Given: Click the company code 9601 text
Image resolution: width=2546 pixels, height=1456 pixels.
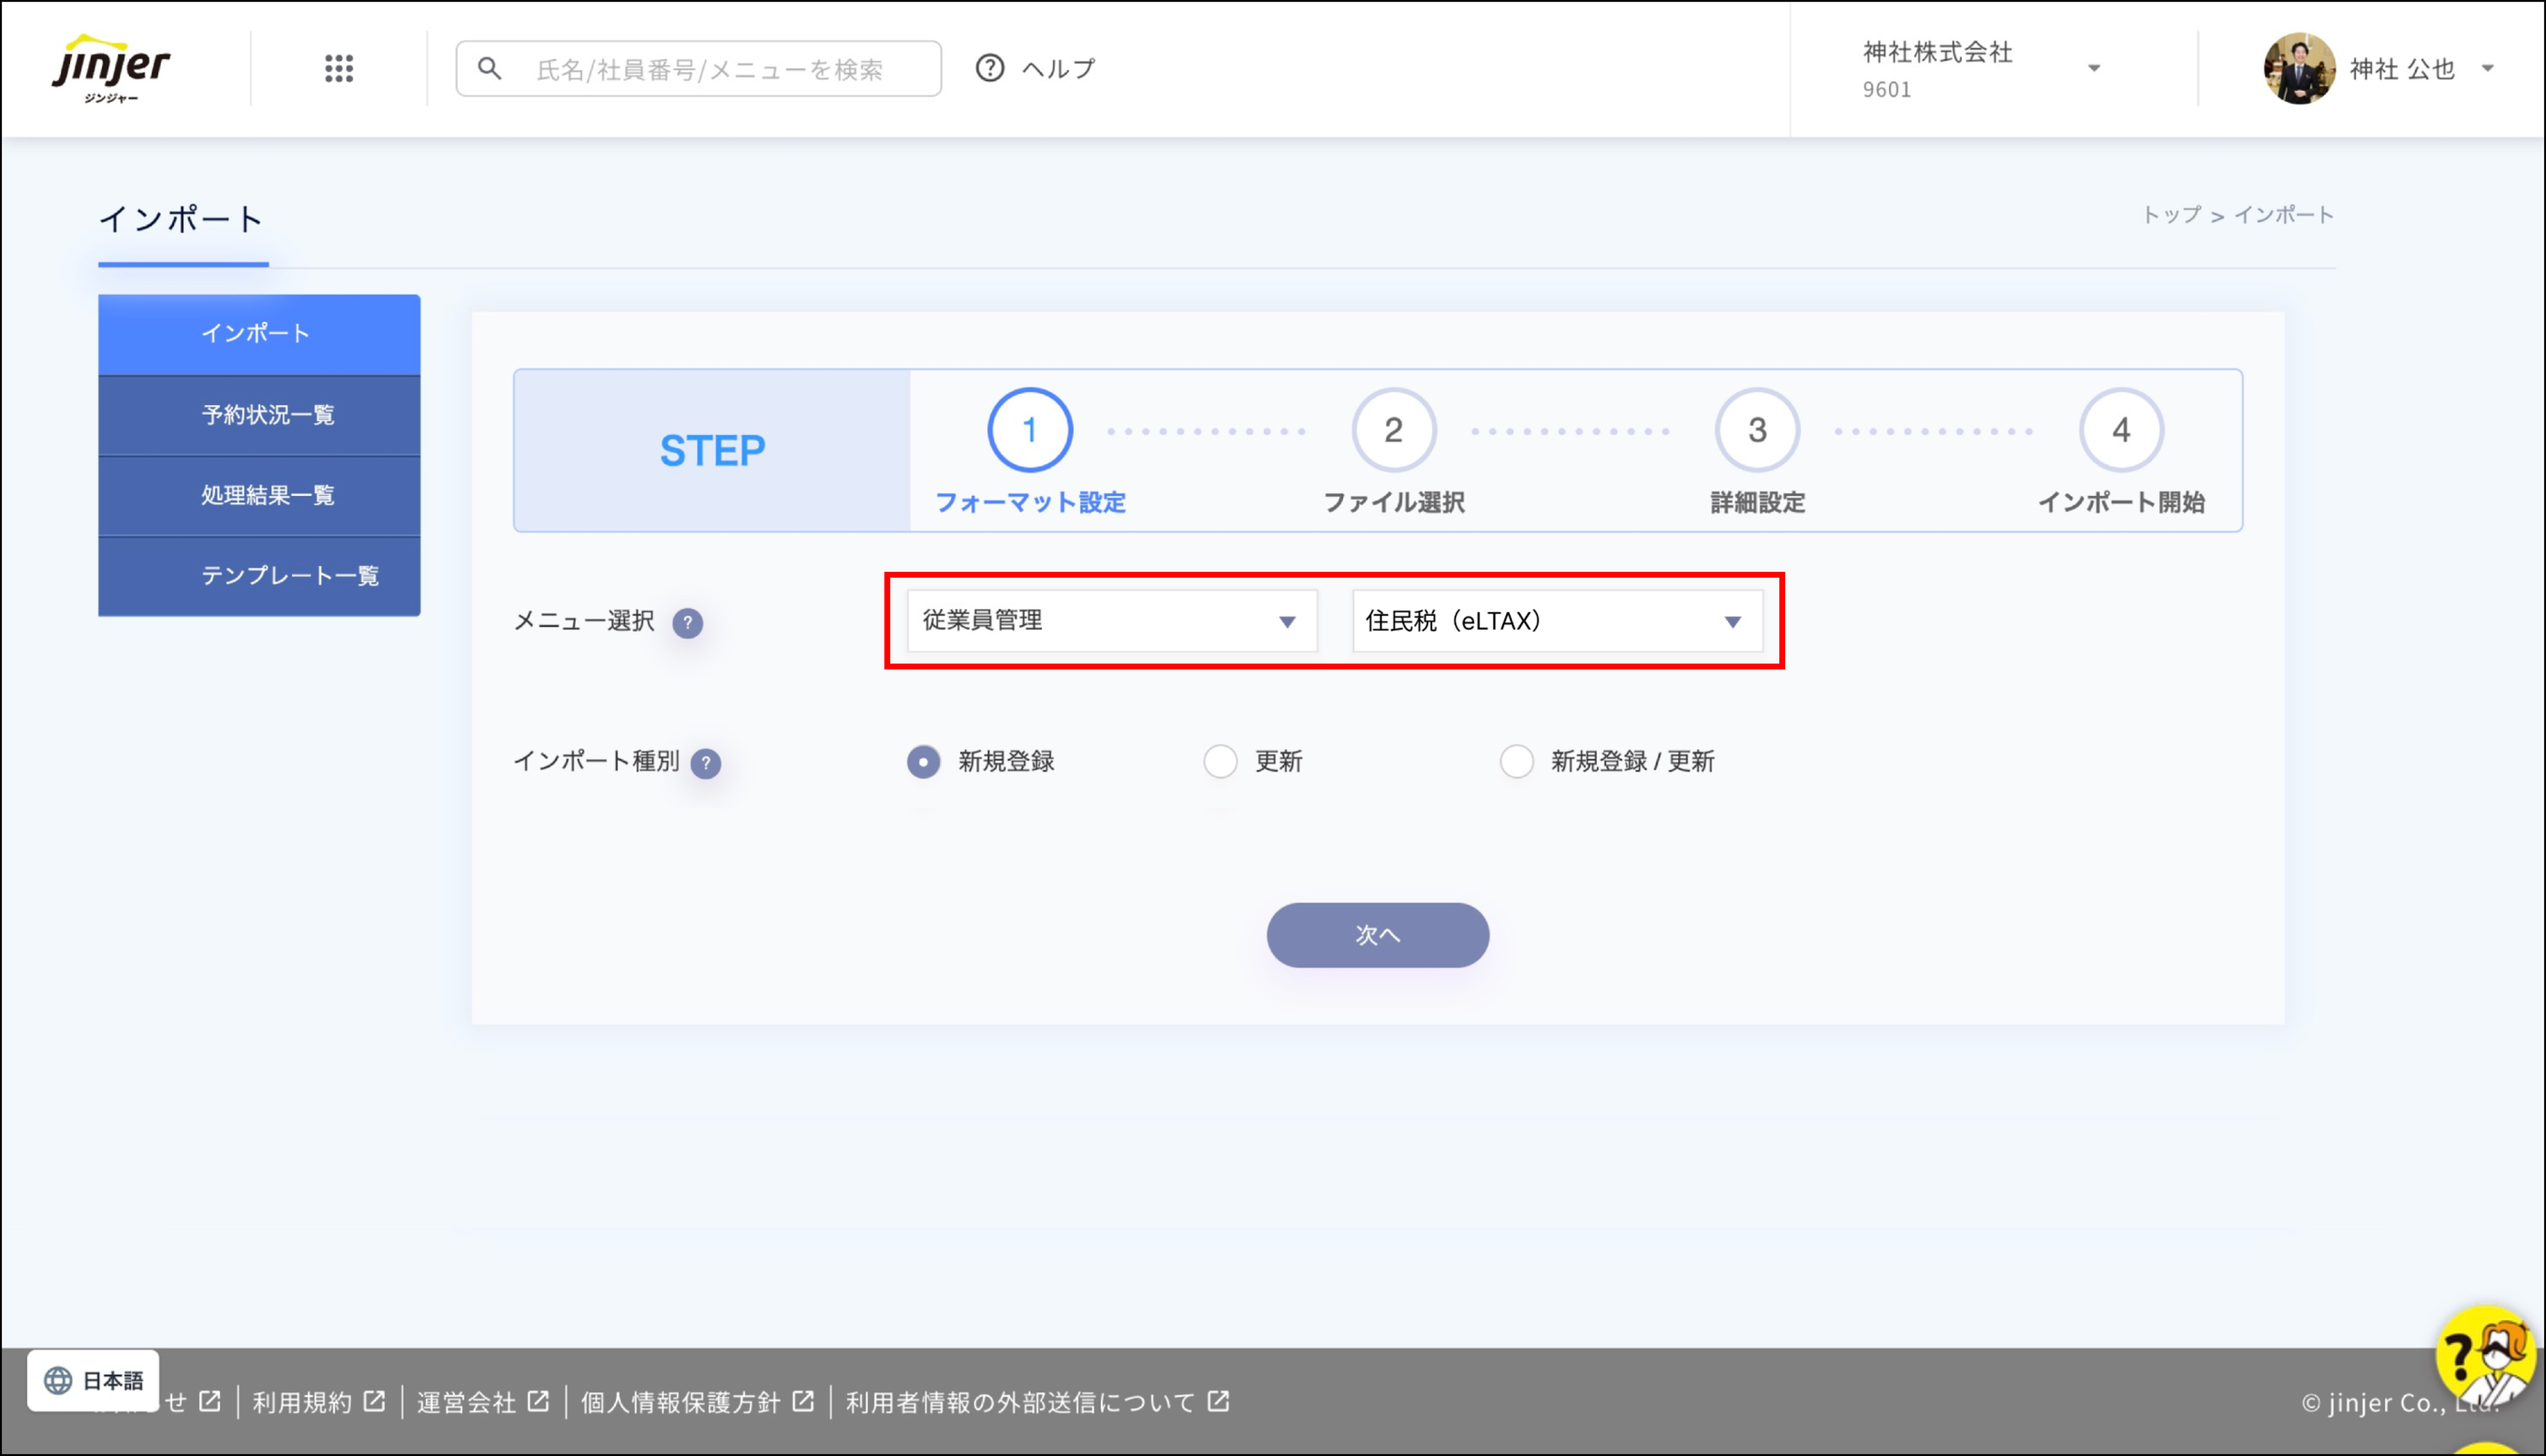Looking at the screenshot, I should click(x=1886, y=90).
